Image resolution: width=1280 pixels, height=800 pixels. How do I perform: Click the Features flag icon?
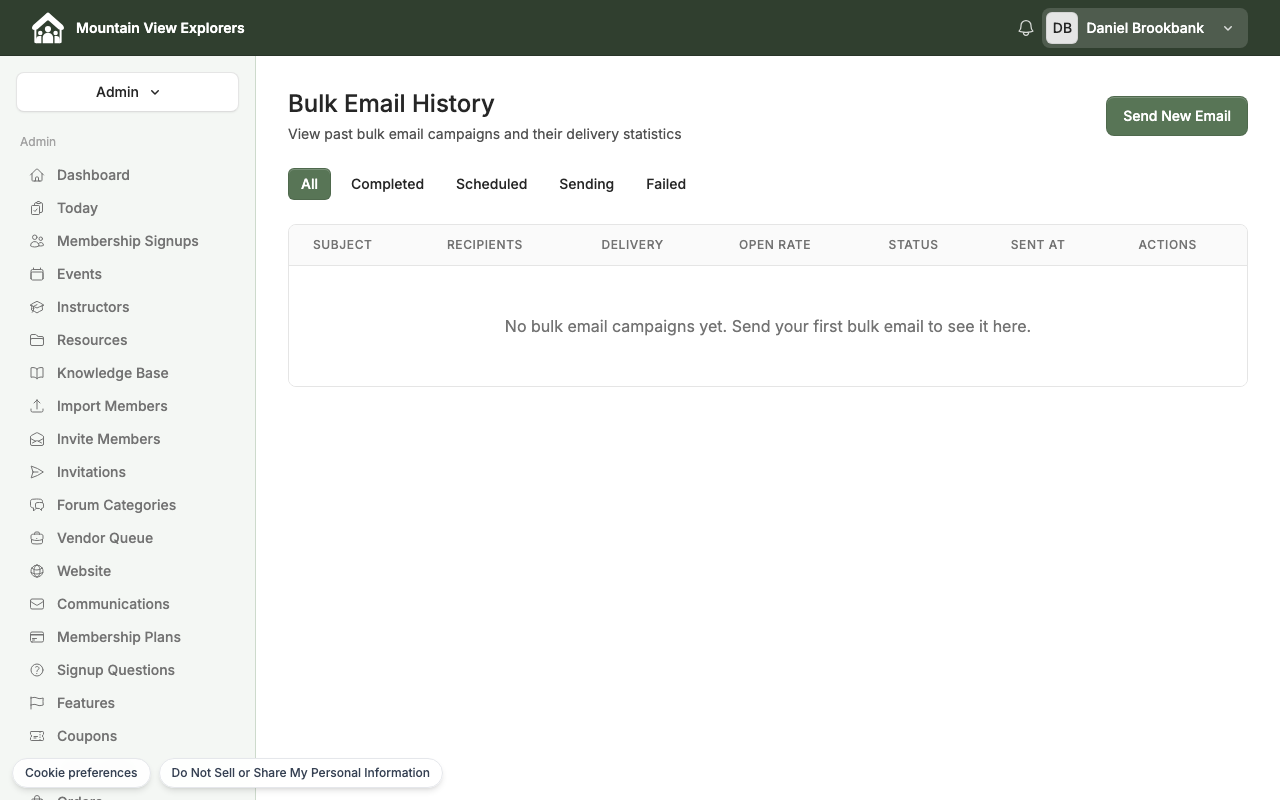37,703
